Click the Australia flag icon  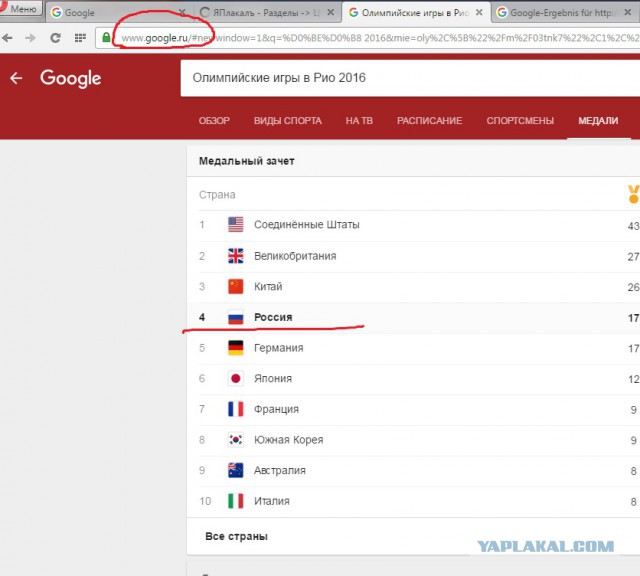[236, 470]
